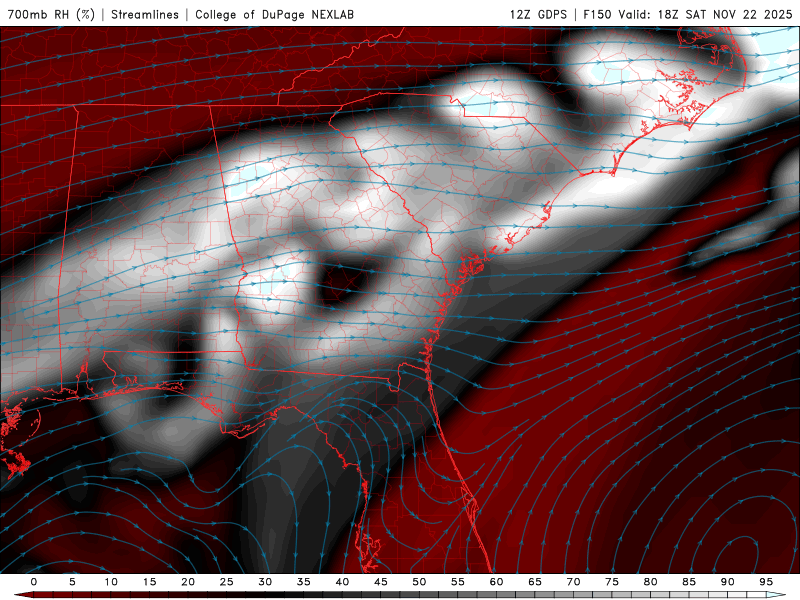
Task: Click the "15" value on the color scale
Action: [149, 582]
